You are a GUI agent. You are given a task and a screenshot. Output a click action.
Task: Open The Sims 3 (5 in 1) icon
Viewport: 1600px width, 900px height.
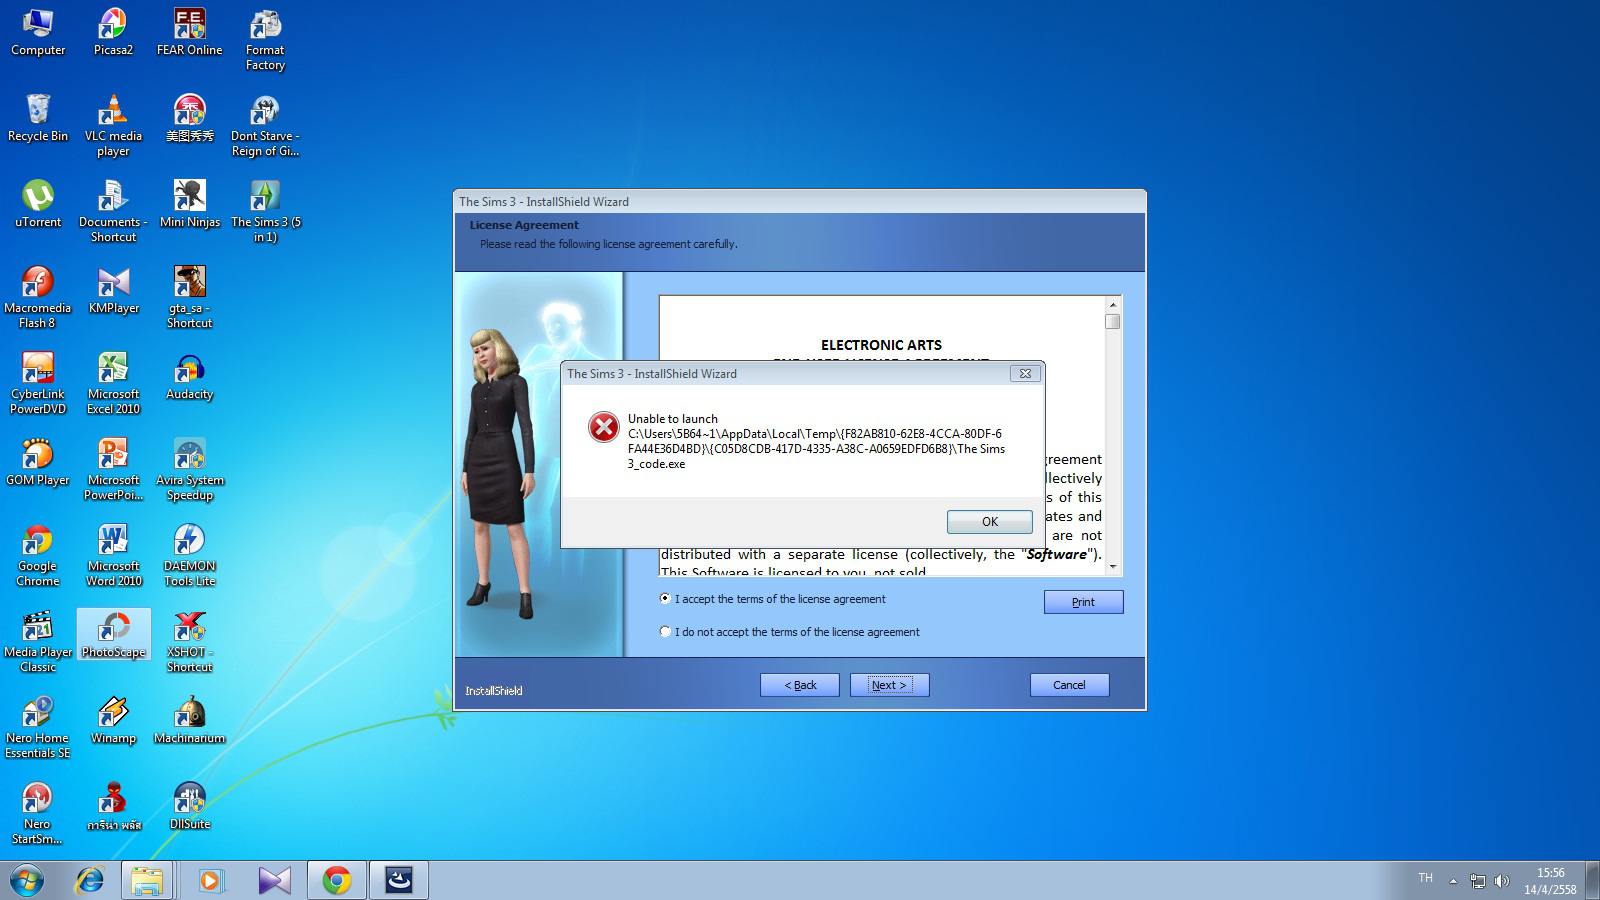coord(265,211)
